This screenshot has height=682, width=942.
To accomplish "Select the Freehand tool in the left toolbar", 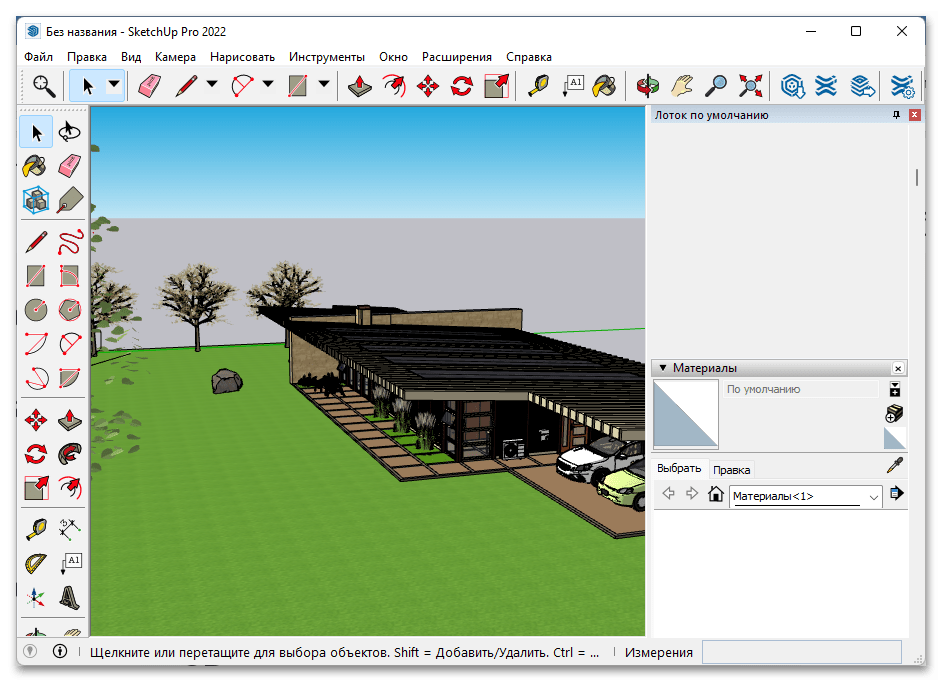I will (x=69, y=241).
